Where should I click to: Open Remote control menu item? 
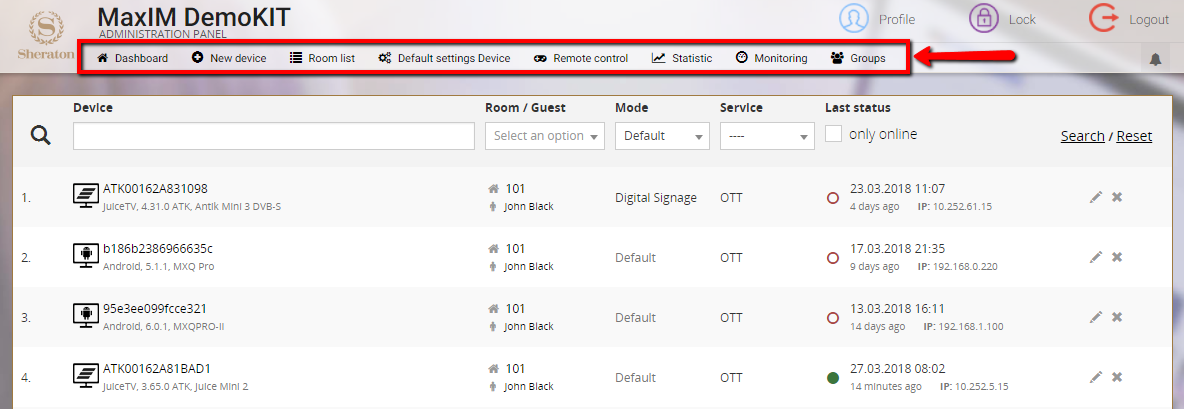tap(581, 58)
